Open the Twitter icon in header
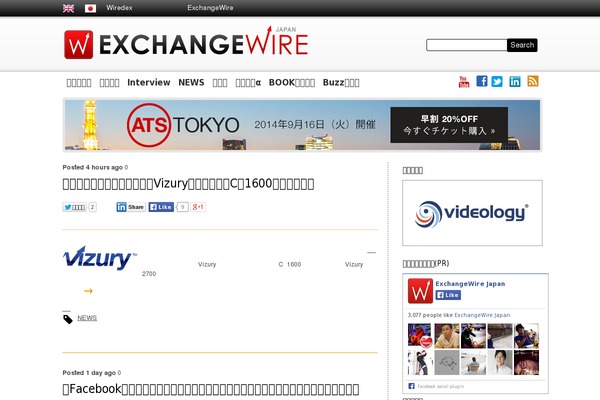Screen dimensions: 600x400 tap(497, 81)
